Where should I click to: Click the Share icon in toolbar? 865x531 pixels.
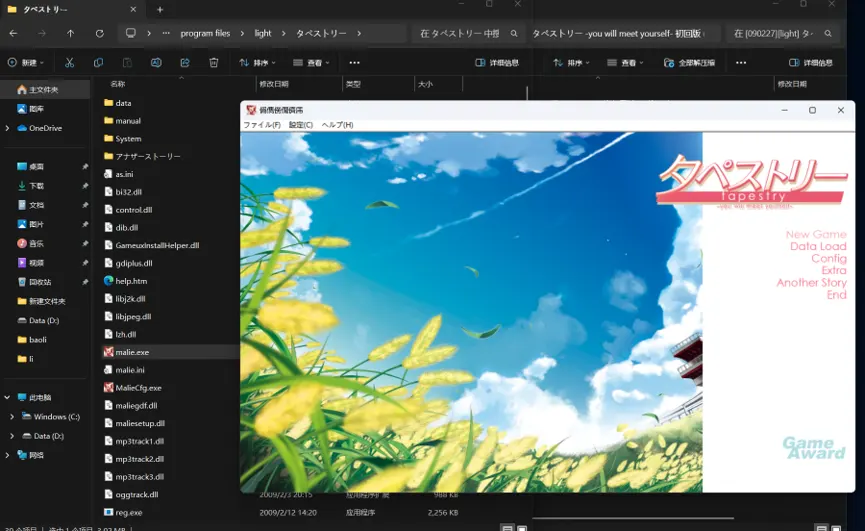pyautogui.click(x=185, y=63)
